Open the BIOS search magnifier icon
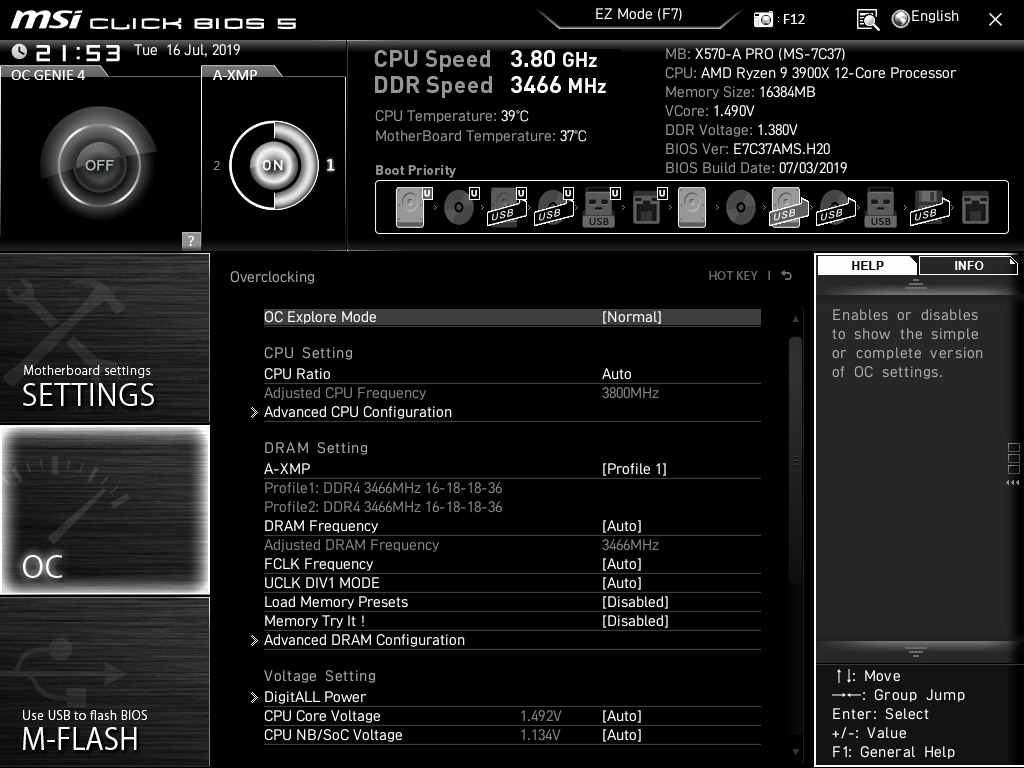 [x=867, y=19]
